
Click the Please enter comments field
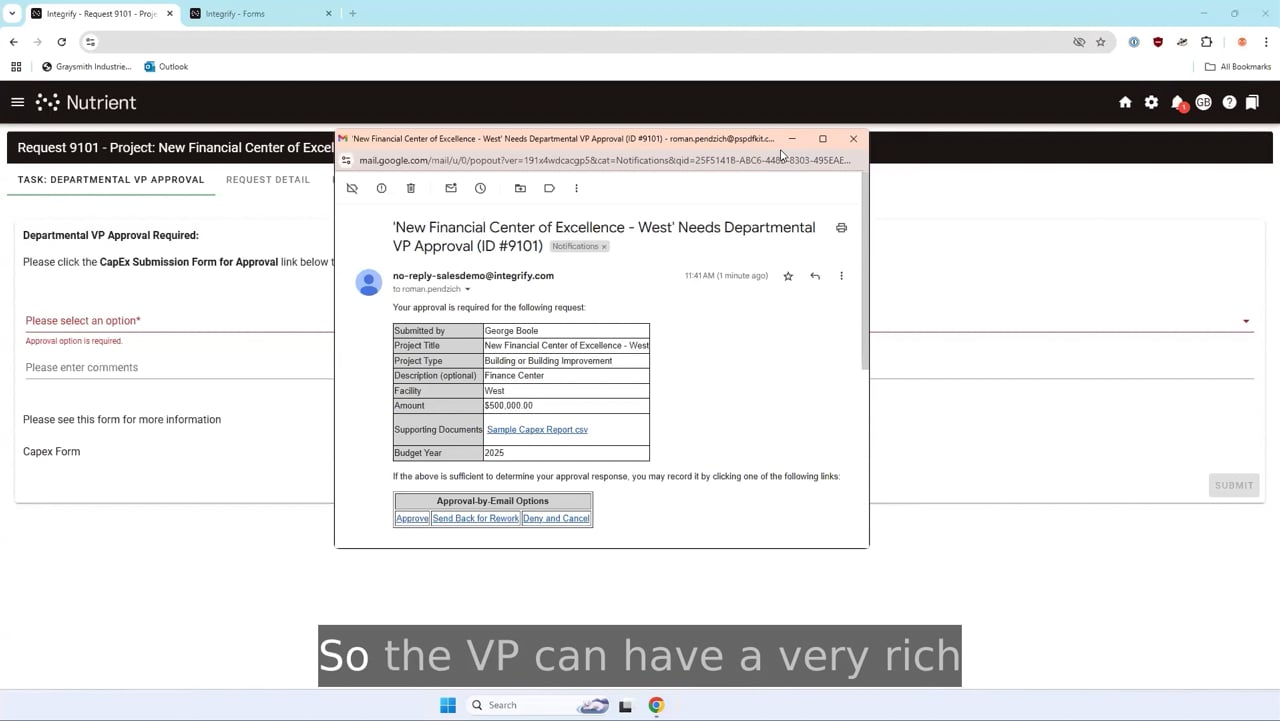pos(639,367)
